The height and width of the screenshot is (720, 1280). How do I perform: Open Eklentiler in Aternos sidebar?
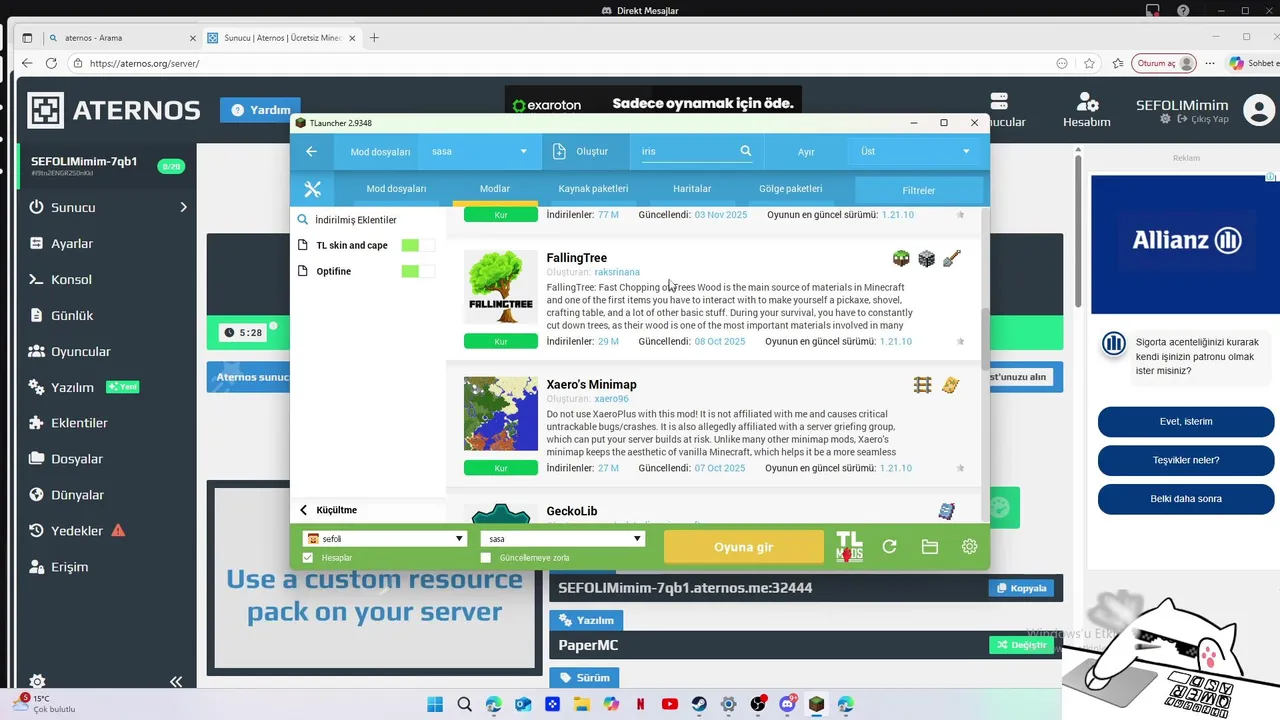(79, 423)
